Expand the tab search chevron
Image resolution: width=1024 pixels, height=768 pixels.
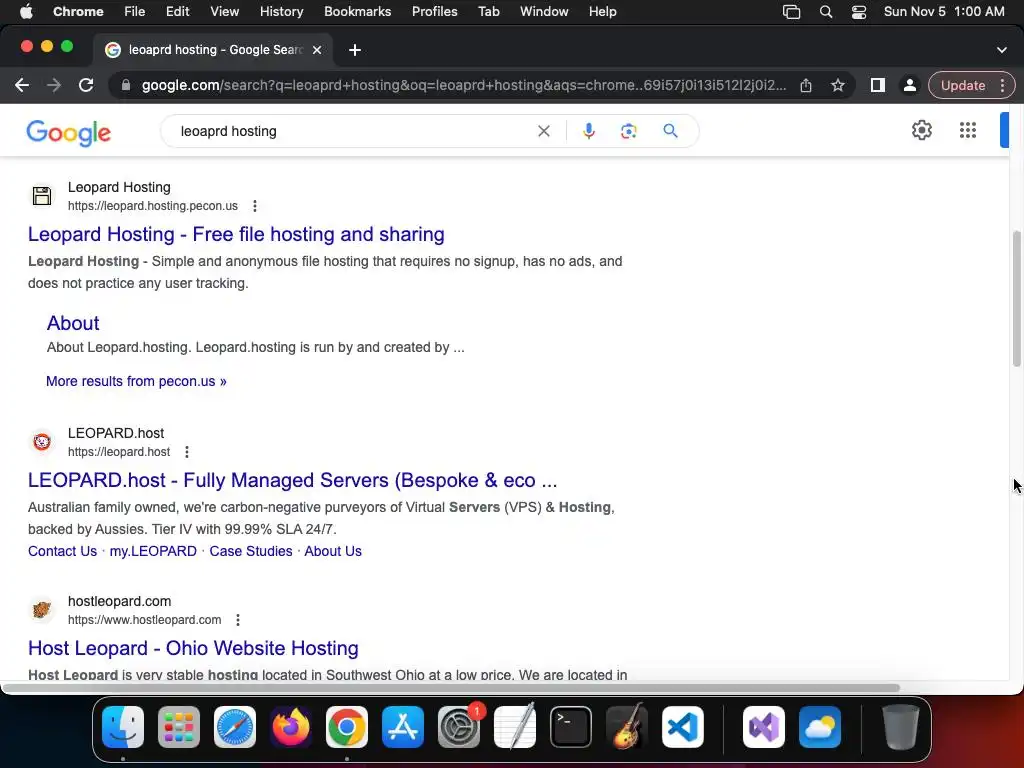click(x=1002, y=50)
